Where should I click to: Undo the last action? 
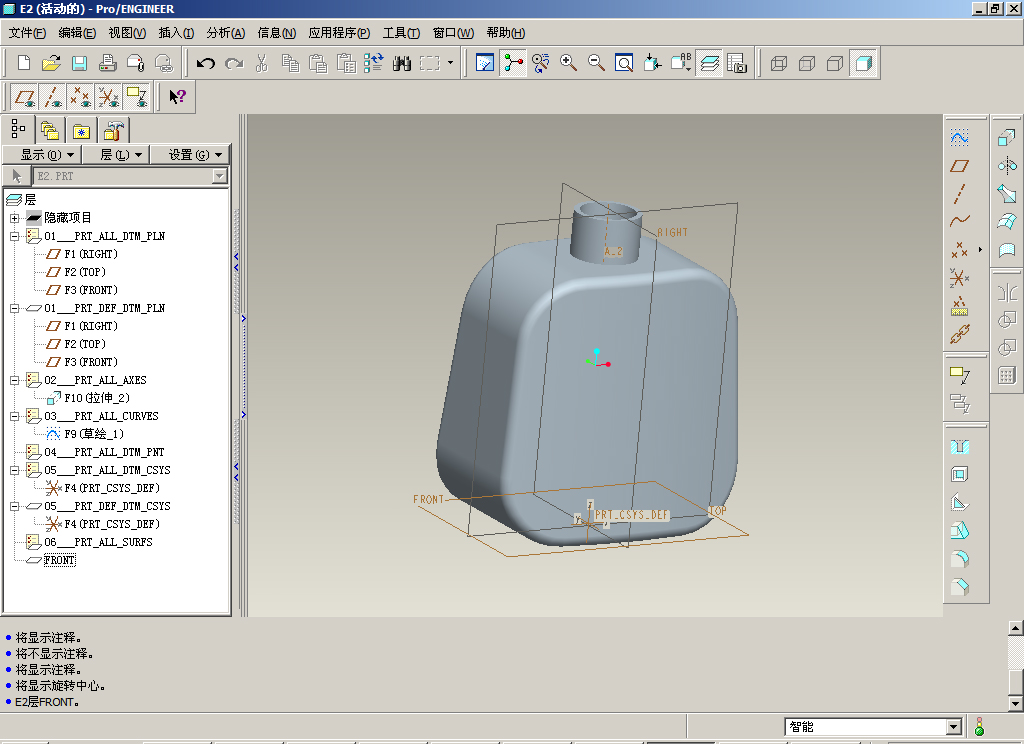(x=206, y=63)
